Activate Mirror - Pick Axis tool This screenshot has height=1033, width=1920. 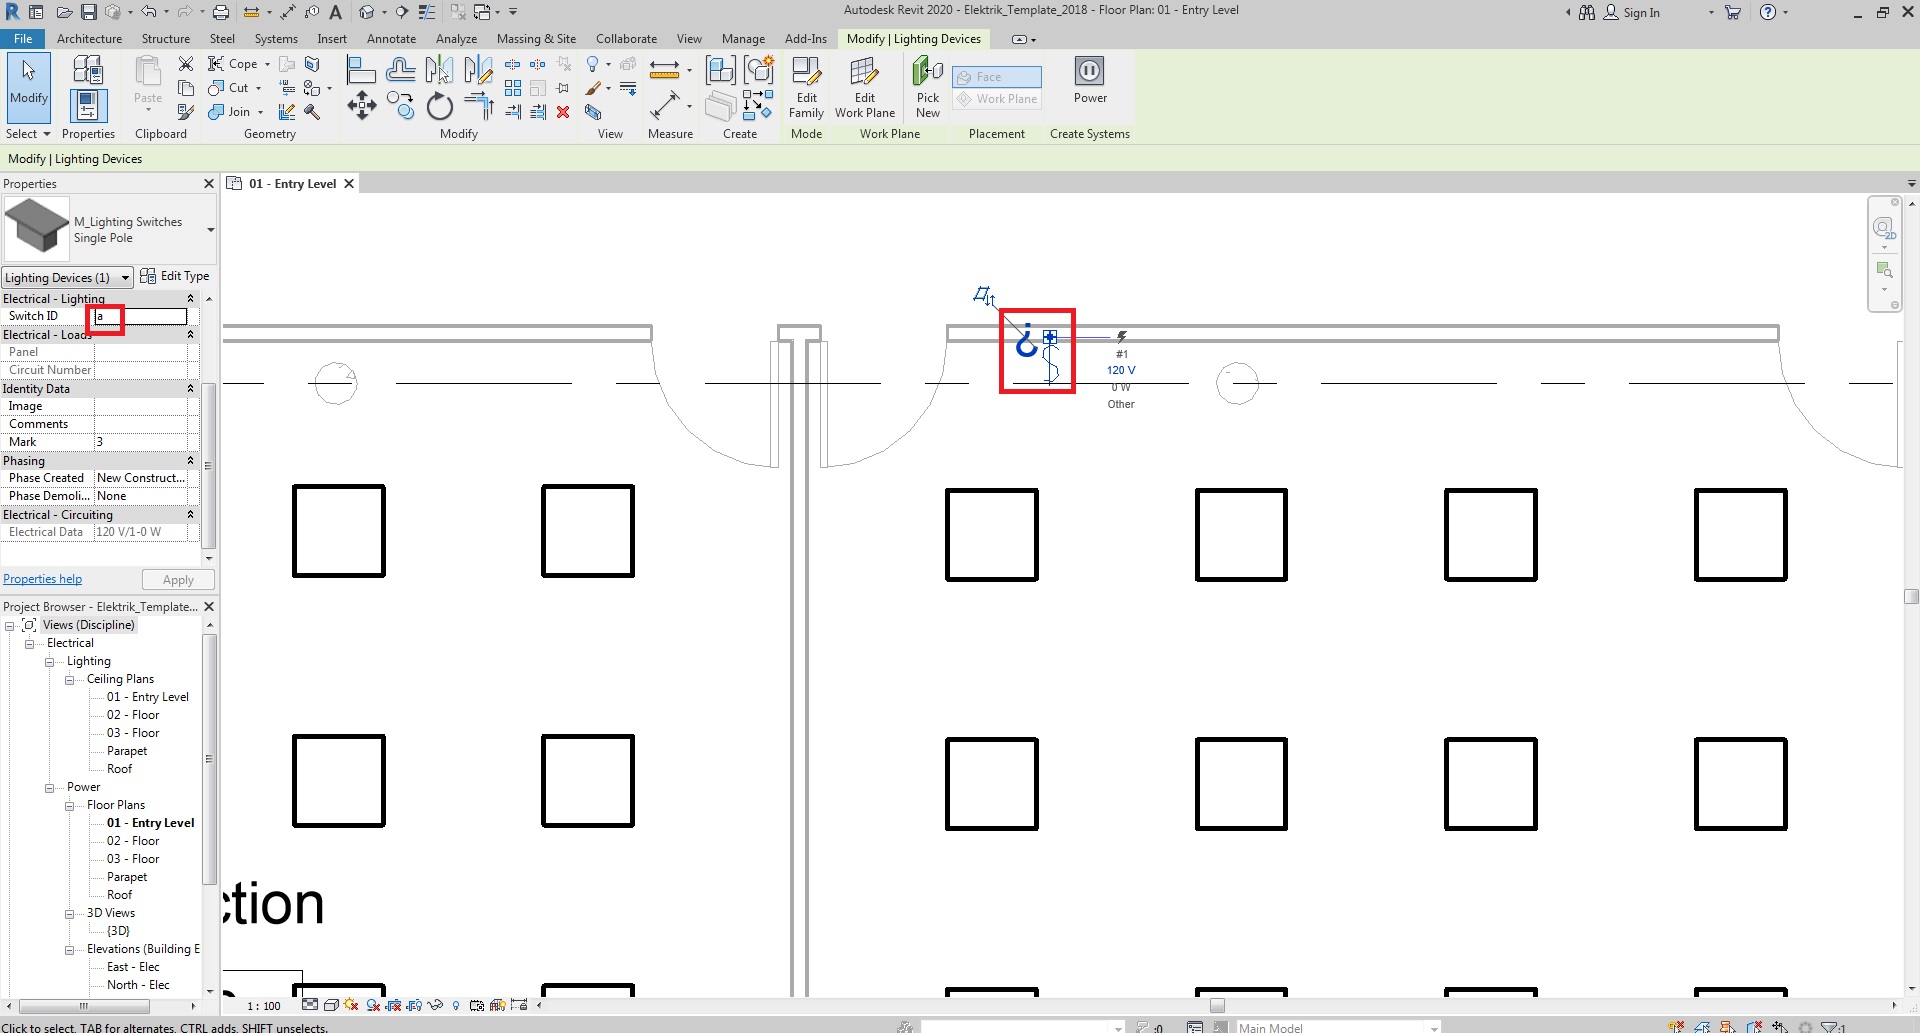[439, 69]
